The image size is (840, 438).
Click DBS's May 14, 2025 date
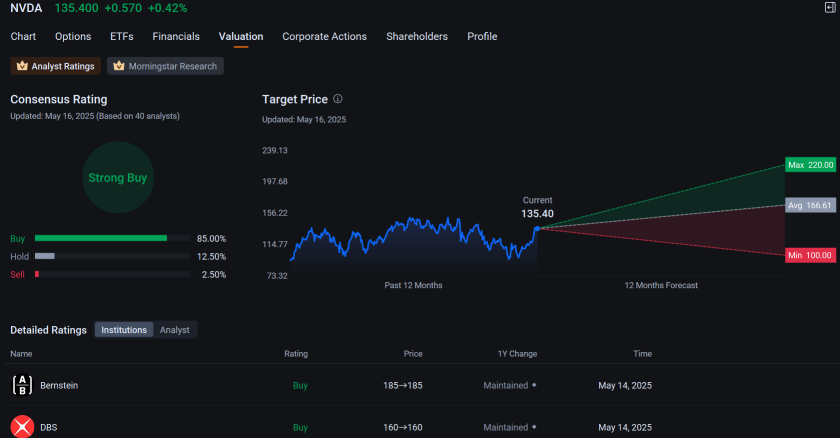point(625,427)
